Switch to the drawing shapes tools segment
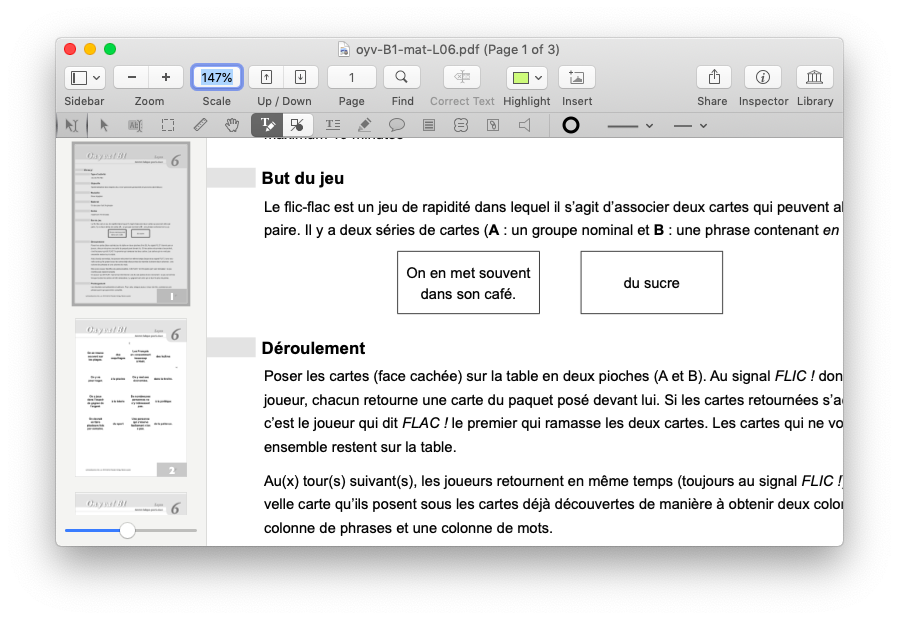 coord(297,125)
